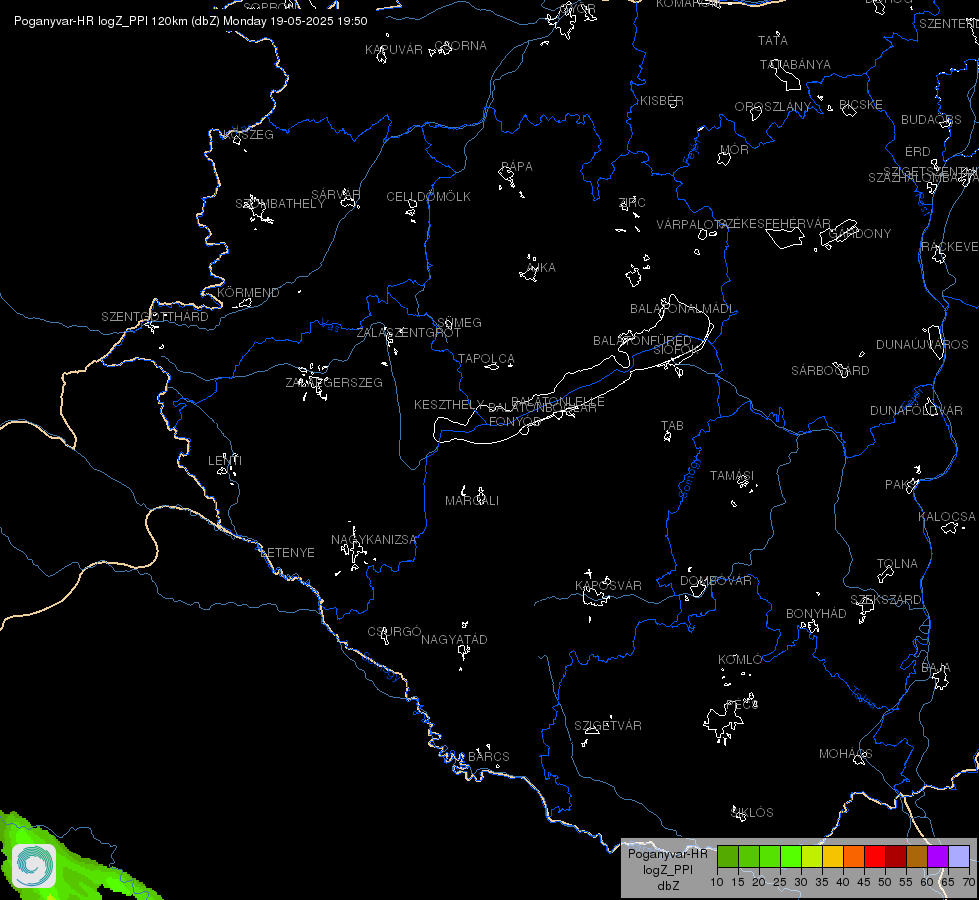Click the SZENTGOTTHÁRD label

155,317
